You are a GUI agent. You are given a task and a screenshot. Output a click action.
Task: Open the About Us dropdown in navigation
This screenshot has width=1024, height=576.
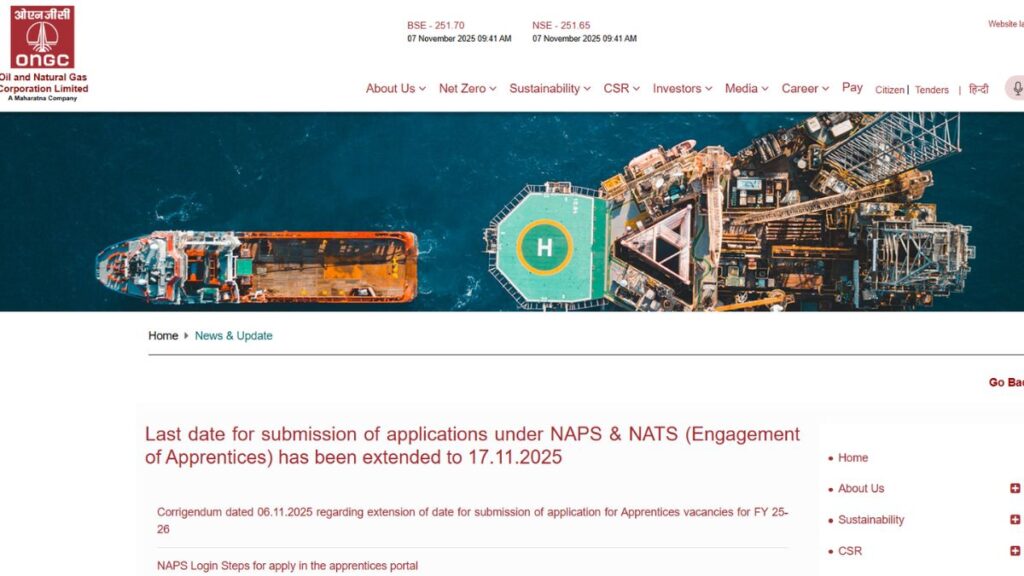394,88
